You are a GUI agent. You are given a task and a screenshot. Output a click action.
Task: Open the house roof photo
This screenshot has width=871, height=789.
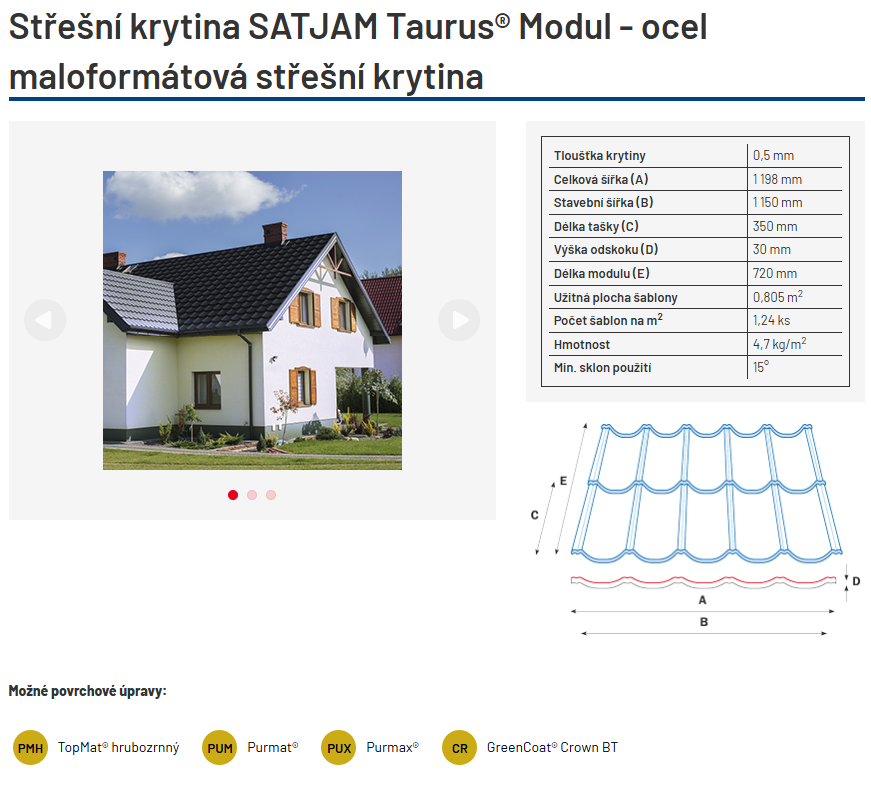252,320
